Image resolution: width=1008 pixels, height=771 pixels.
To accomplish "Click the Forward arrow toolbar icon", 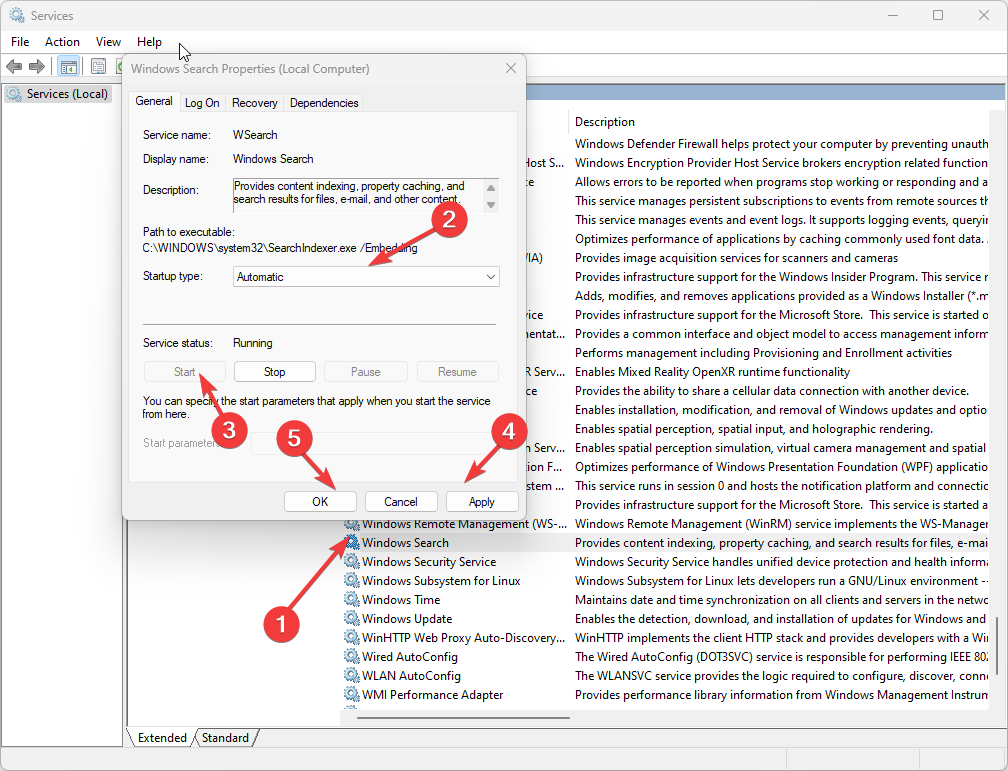I will [37, 66].
